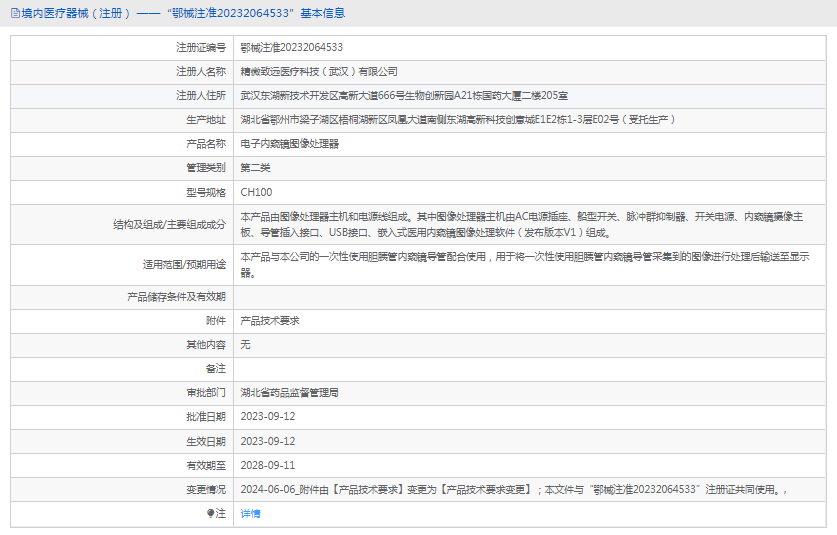Click the 型号规格 field label
837x535 pixels.
coord(206,192)
